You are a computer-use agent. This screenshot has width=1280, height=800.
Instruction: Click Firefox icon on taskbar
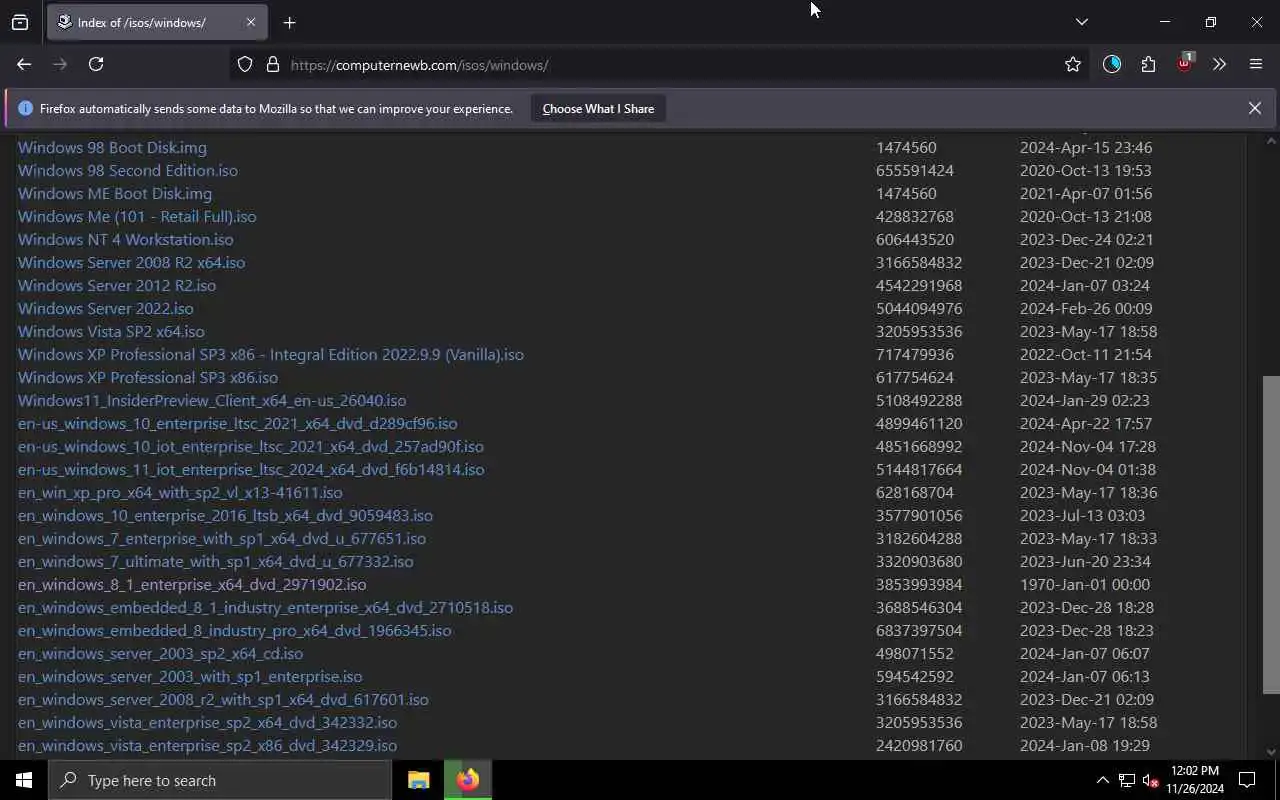tap(467, 780)
